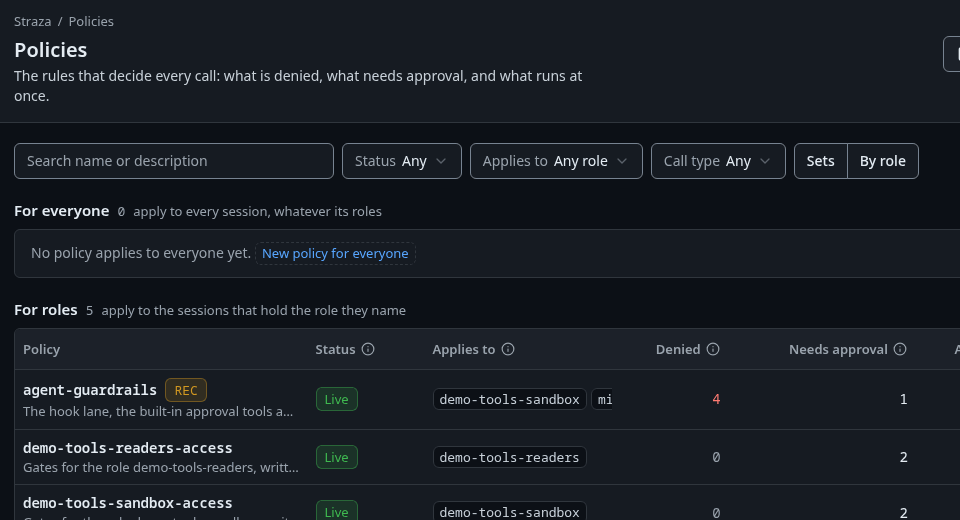Click the For everyone section heading

[62, 211]
